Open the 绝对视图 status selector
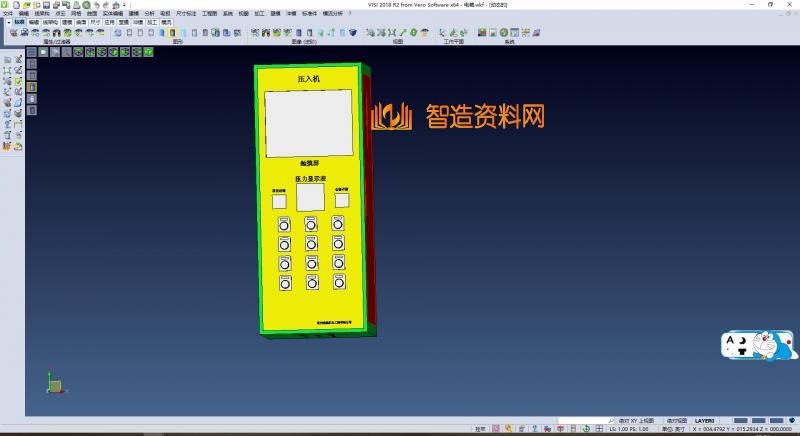800x436 pixels. (676, 421)
